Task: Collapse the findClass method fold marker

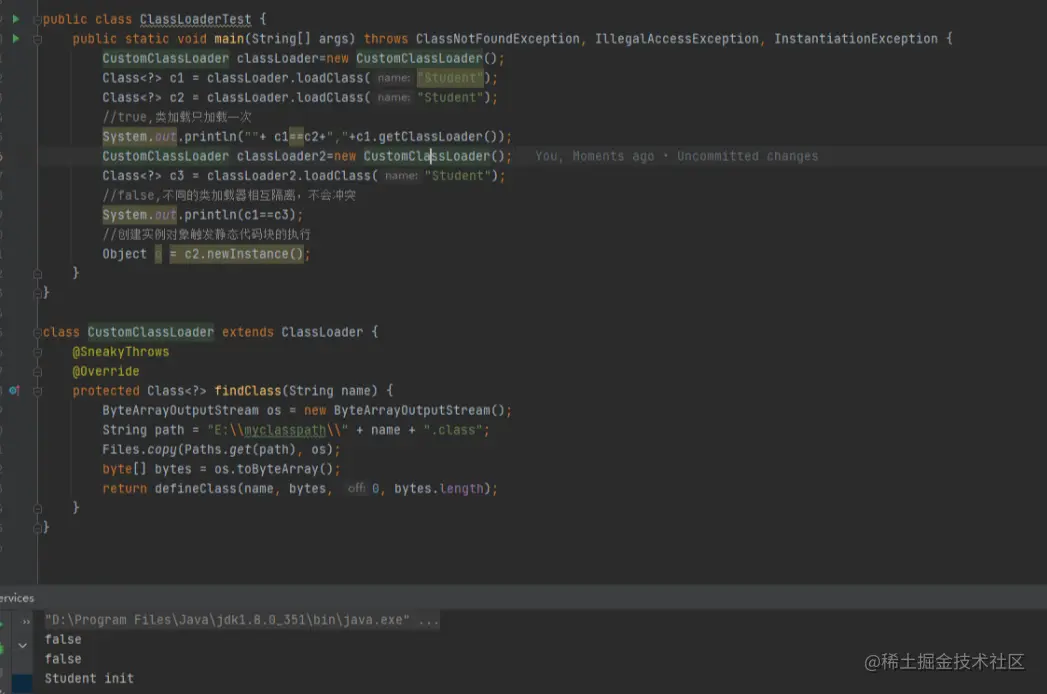Action: pos(38,391)
